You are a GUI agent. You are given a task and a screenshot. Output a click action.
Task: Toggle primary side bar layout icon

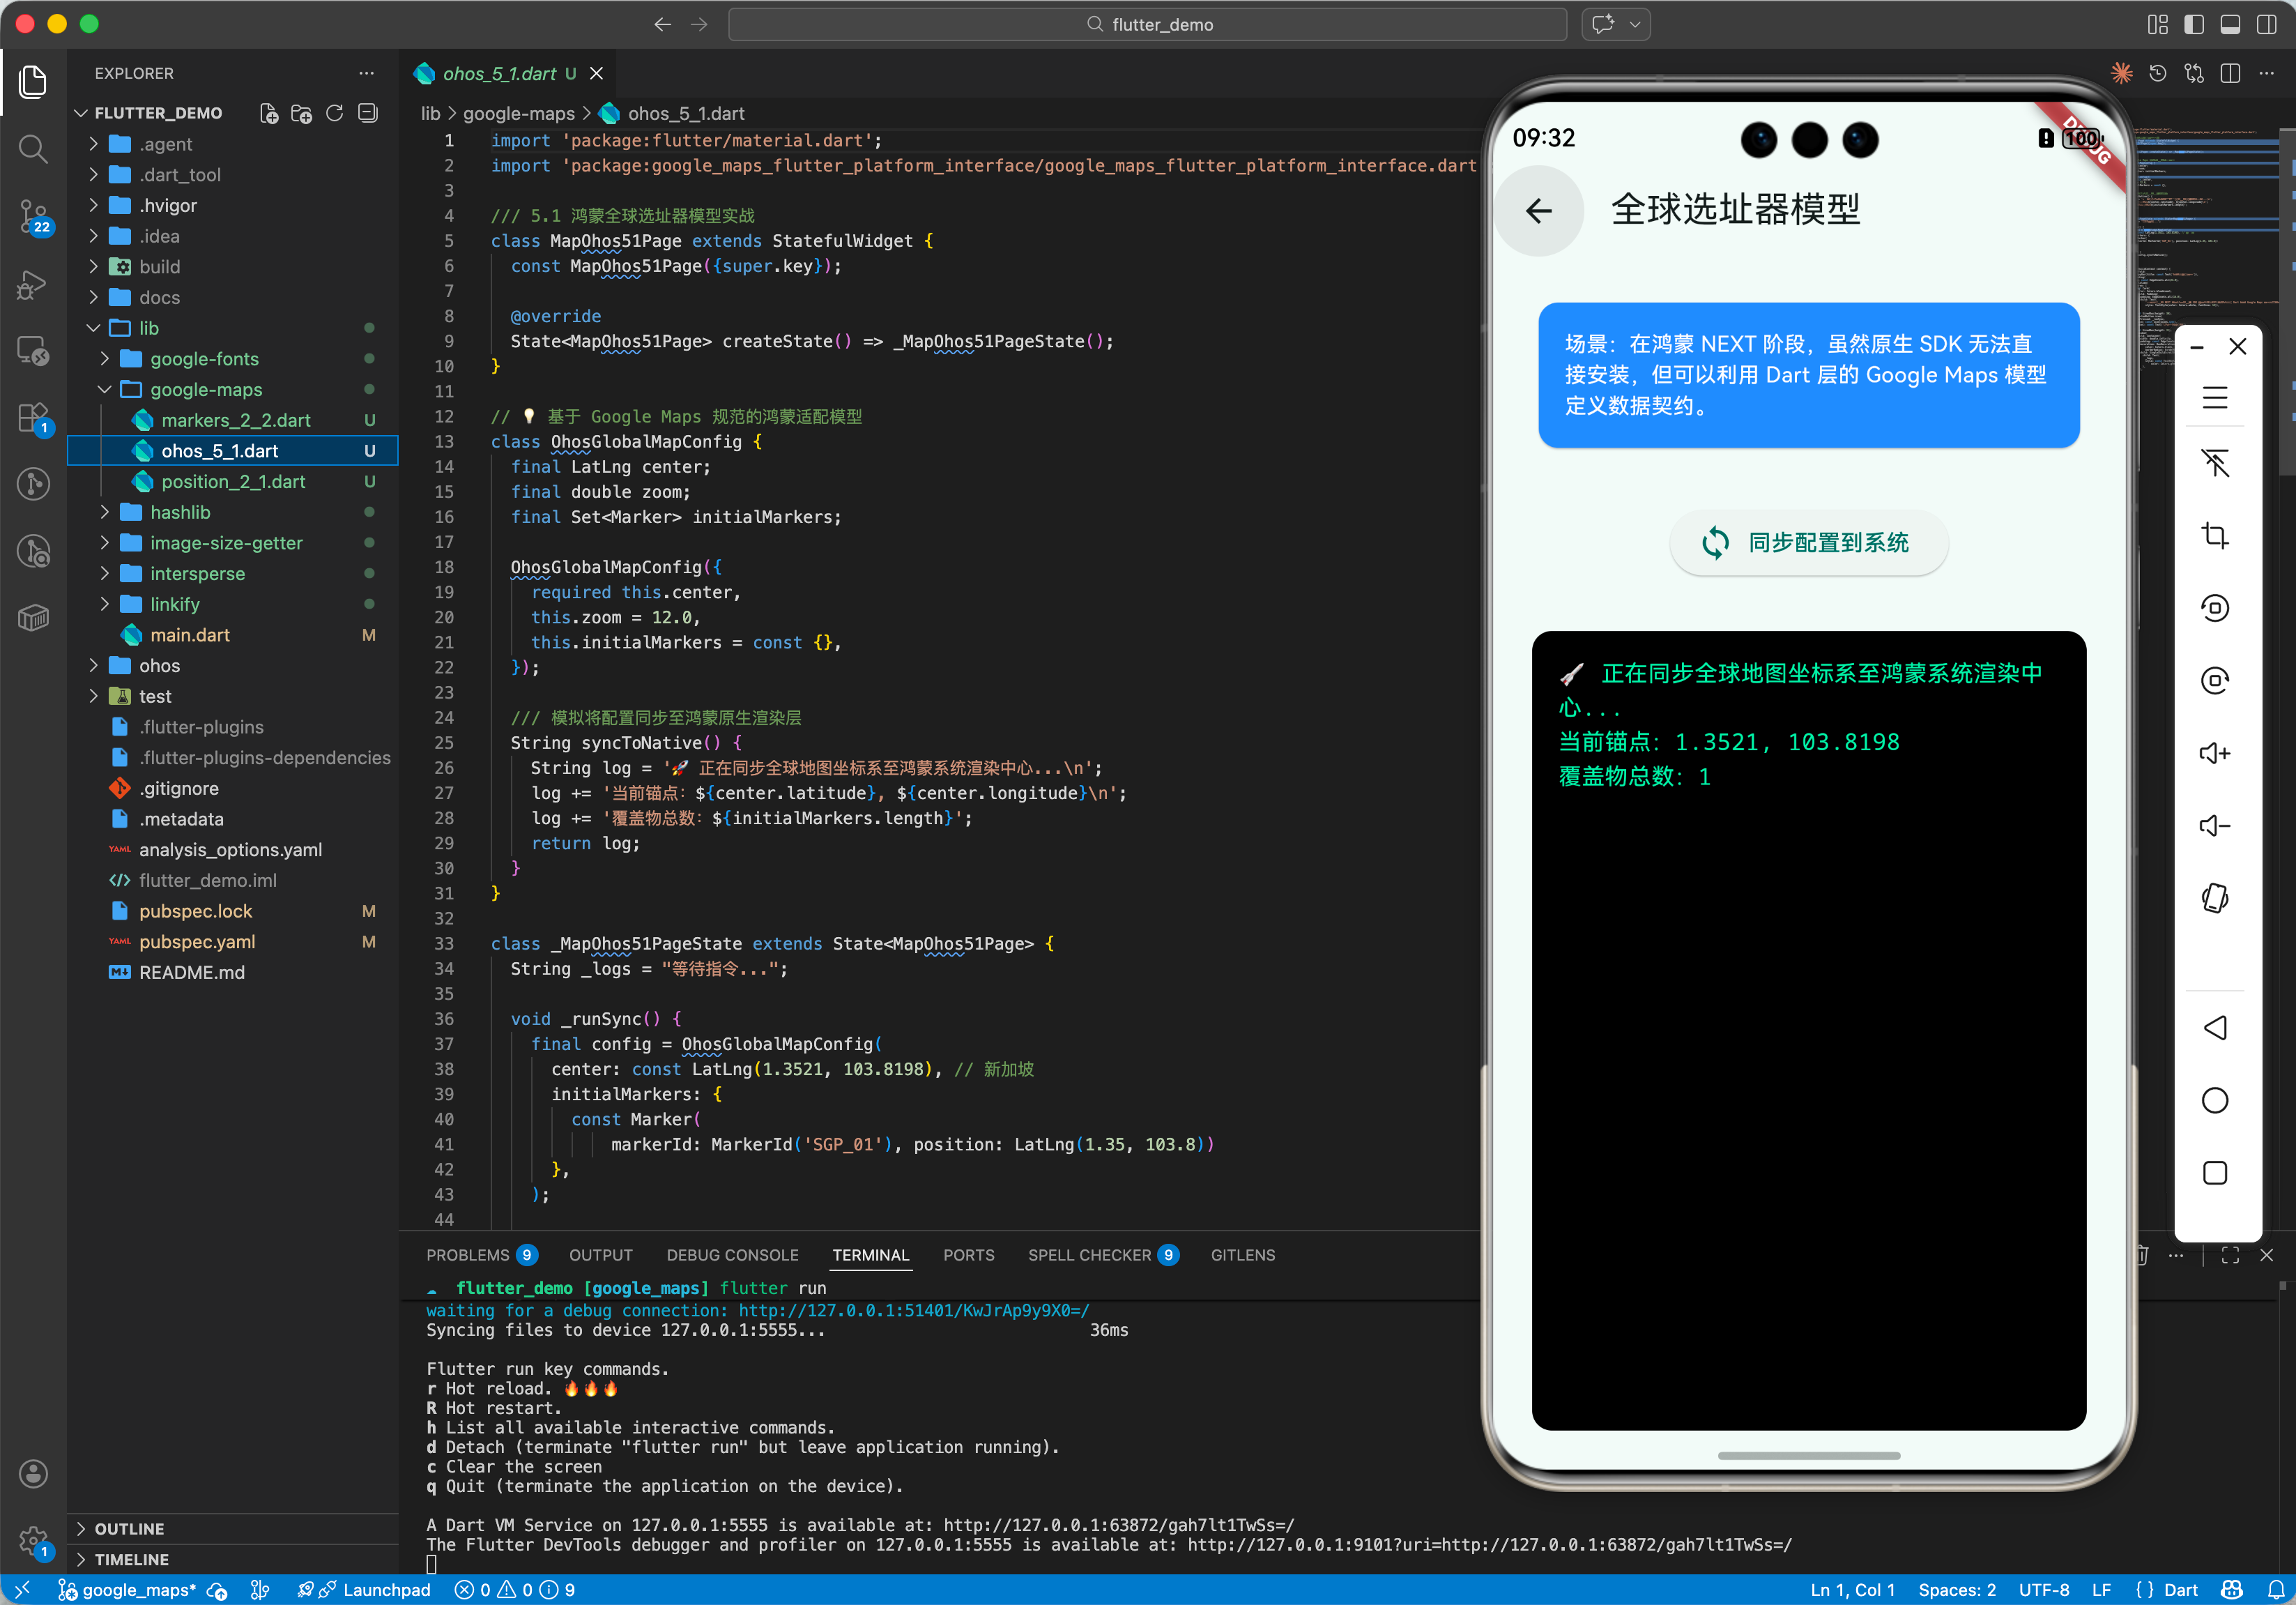click(x=2194, y=24)
